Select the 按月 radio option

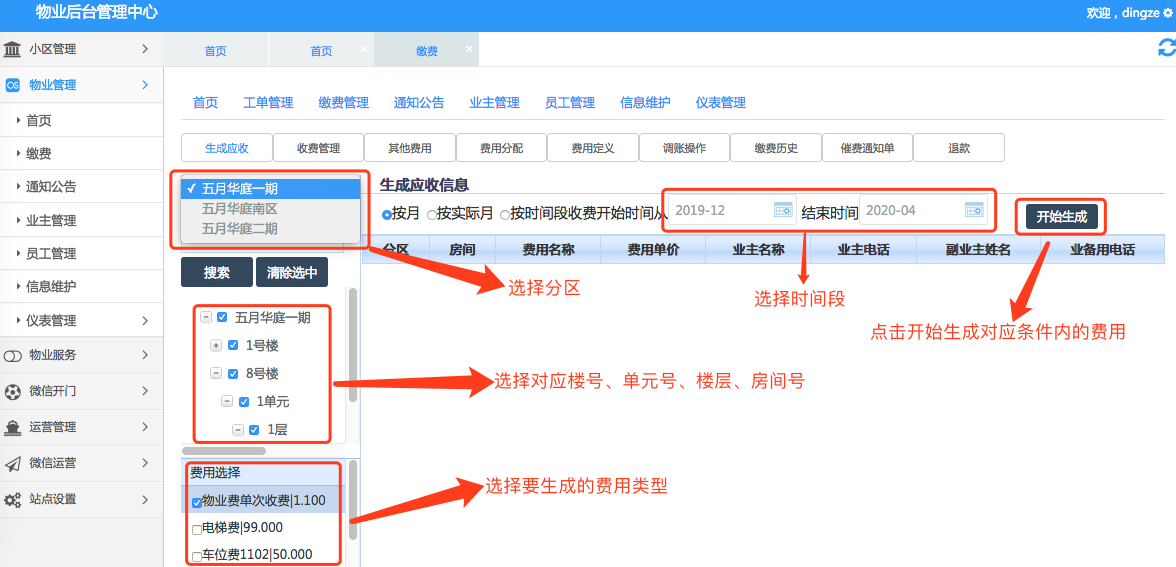click(x=387, y=214)
